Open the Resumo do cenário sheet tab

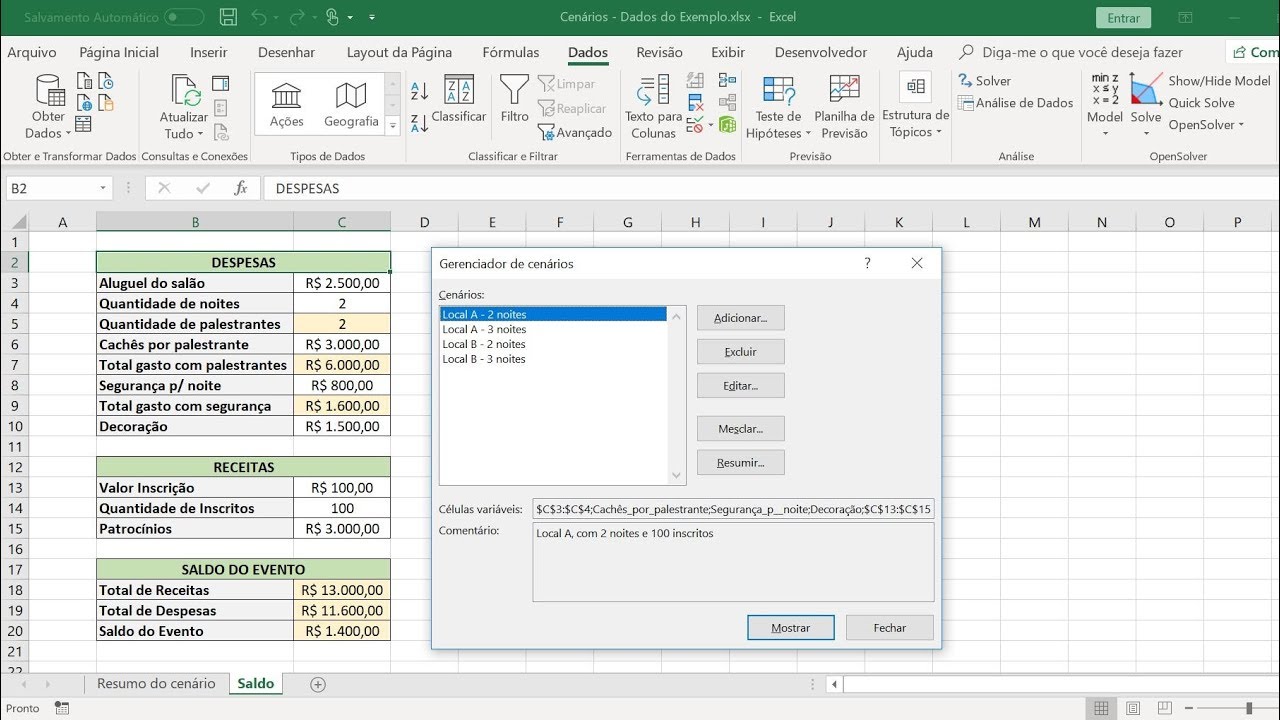coord(156,684)
